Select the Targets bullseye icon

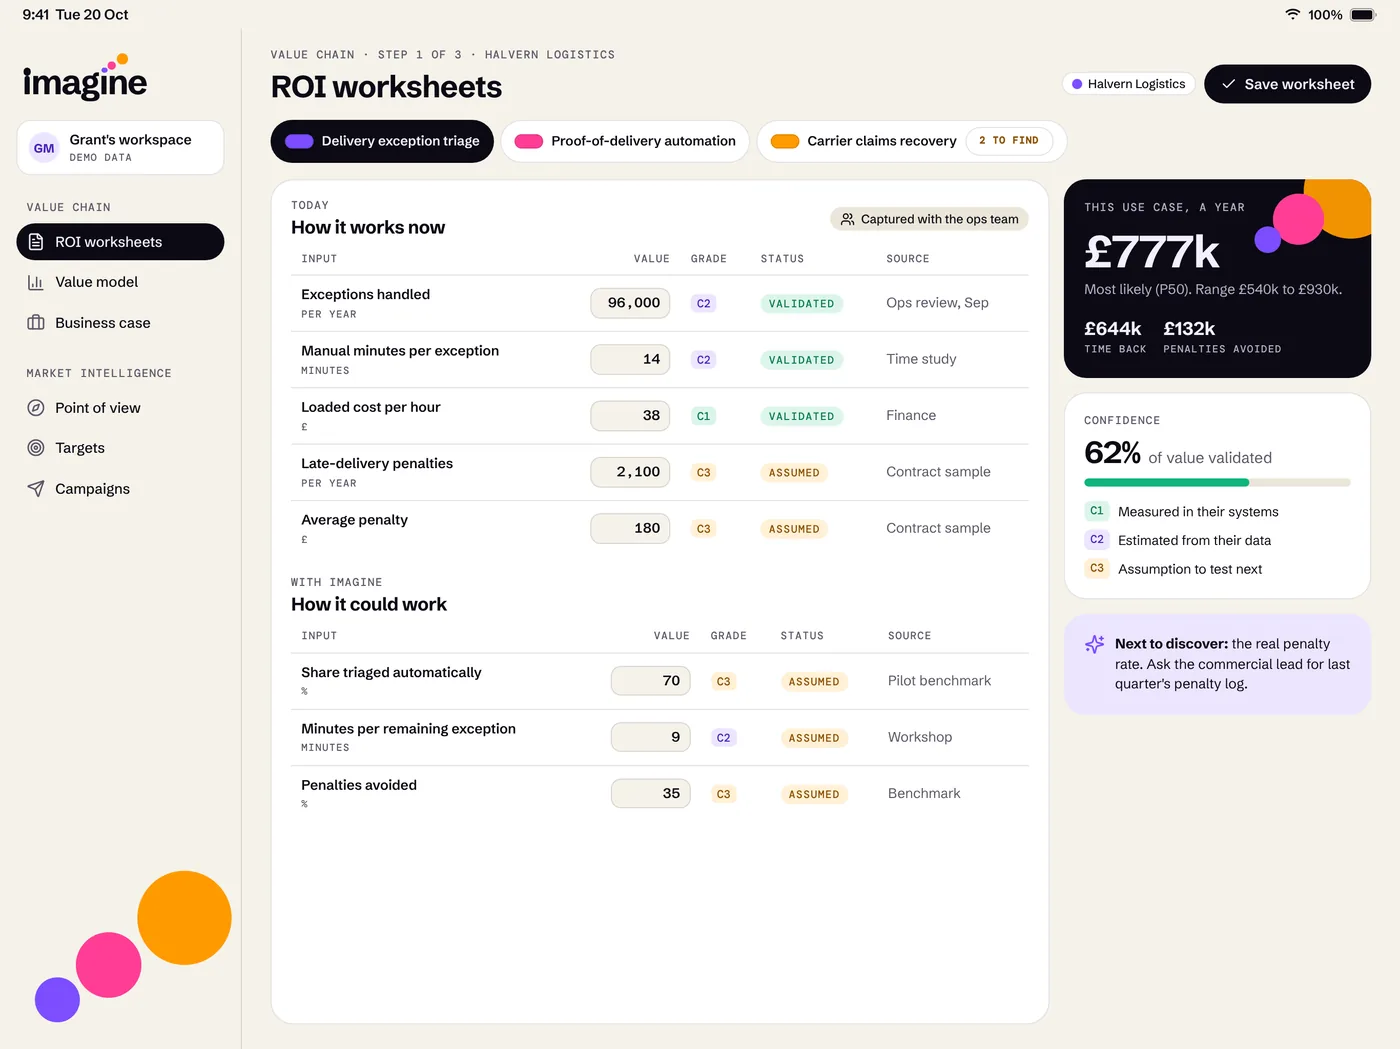pos(36,448)
